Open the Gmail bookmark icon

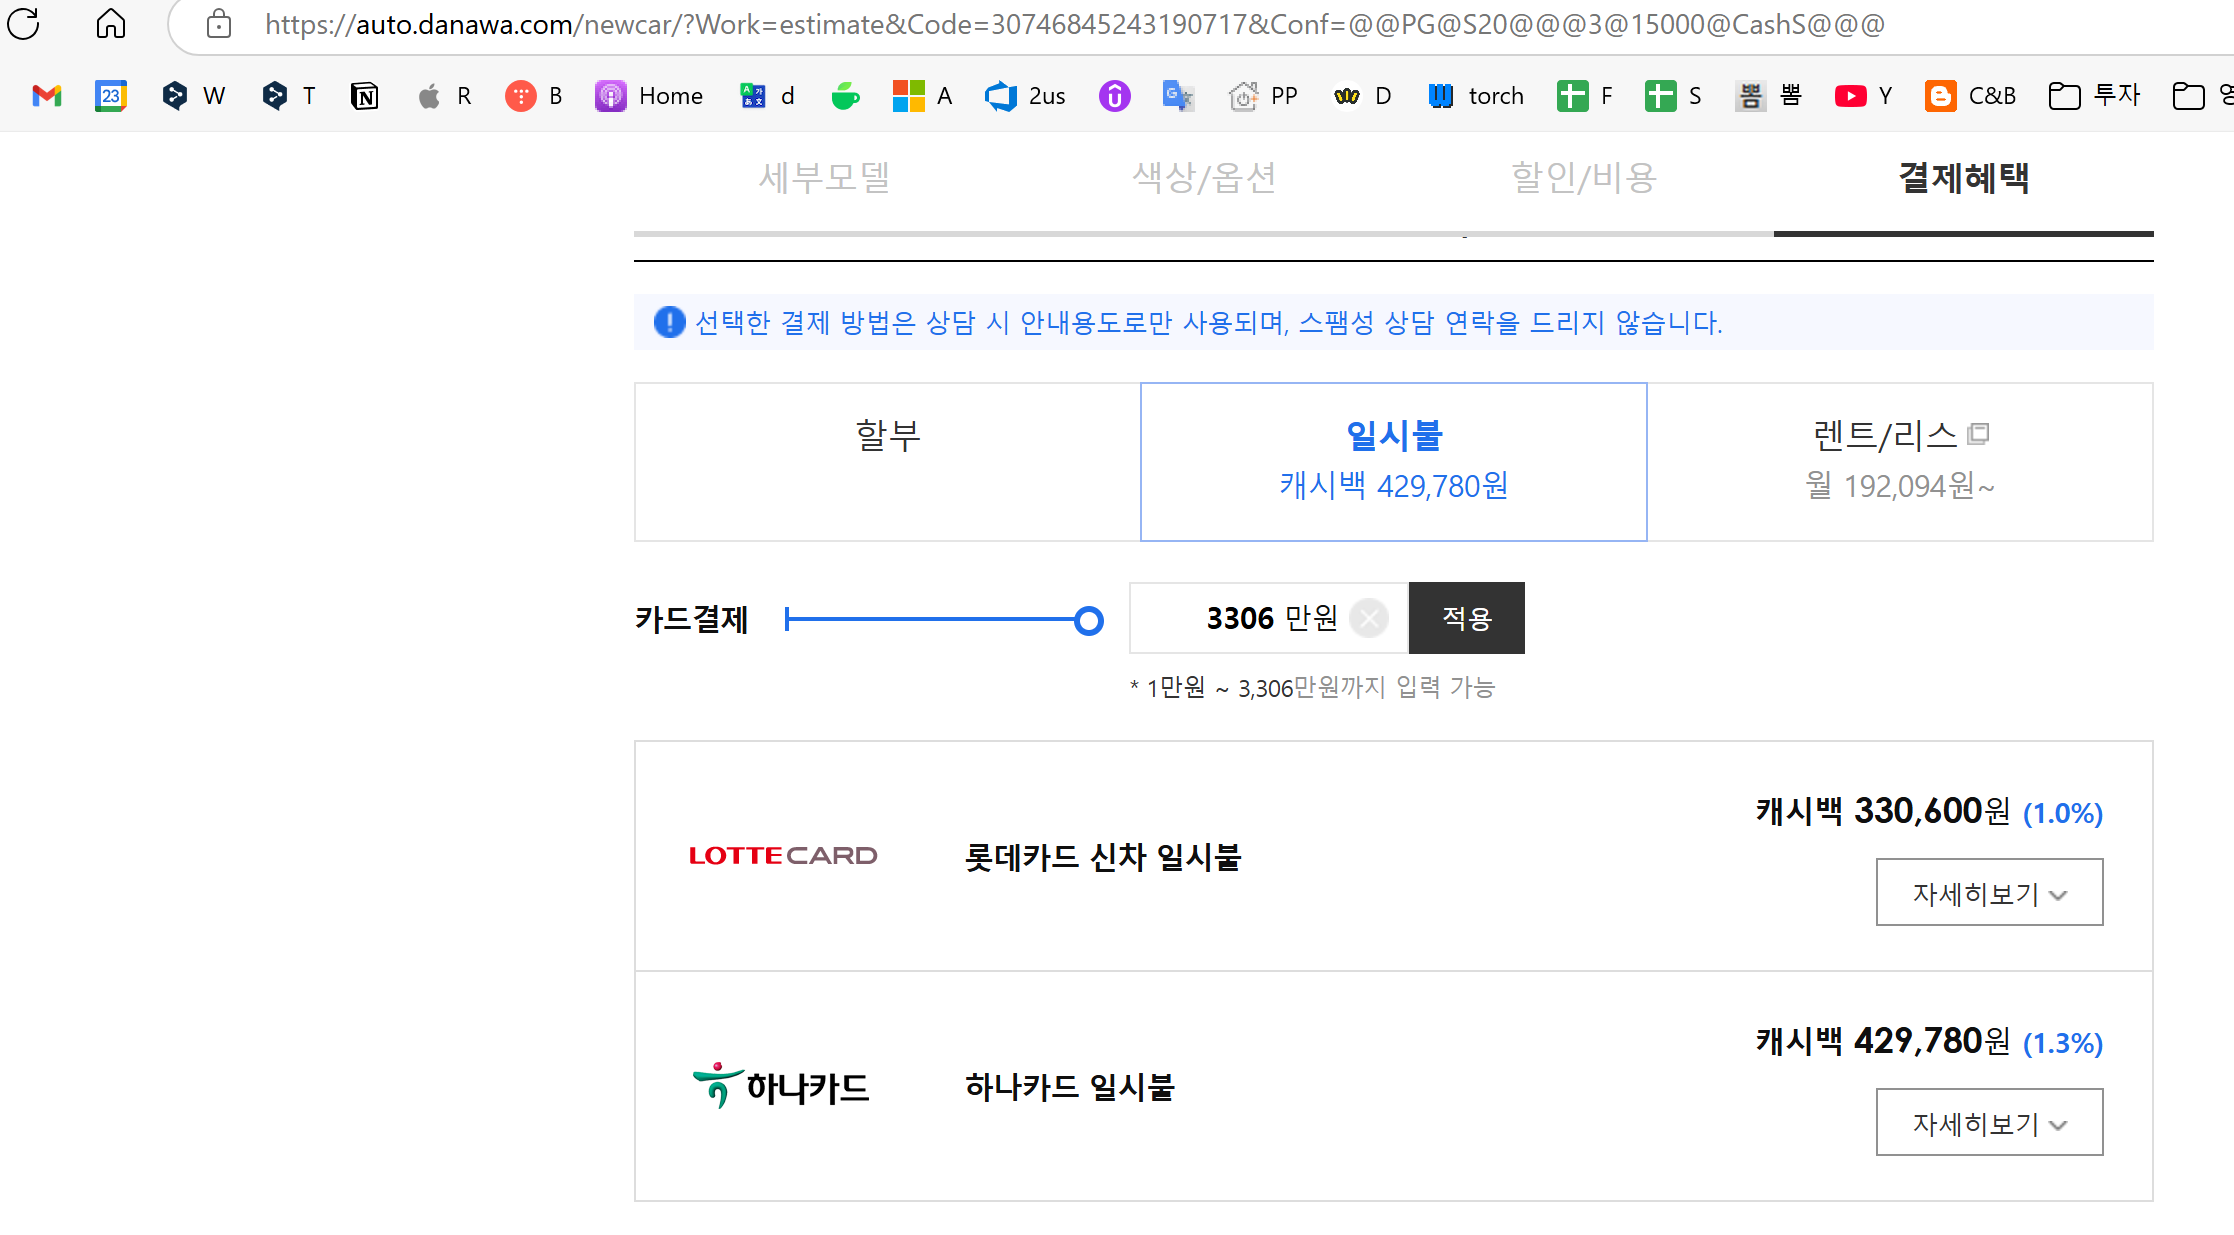pyautogui.click(x=47, y=96)
